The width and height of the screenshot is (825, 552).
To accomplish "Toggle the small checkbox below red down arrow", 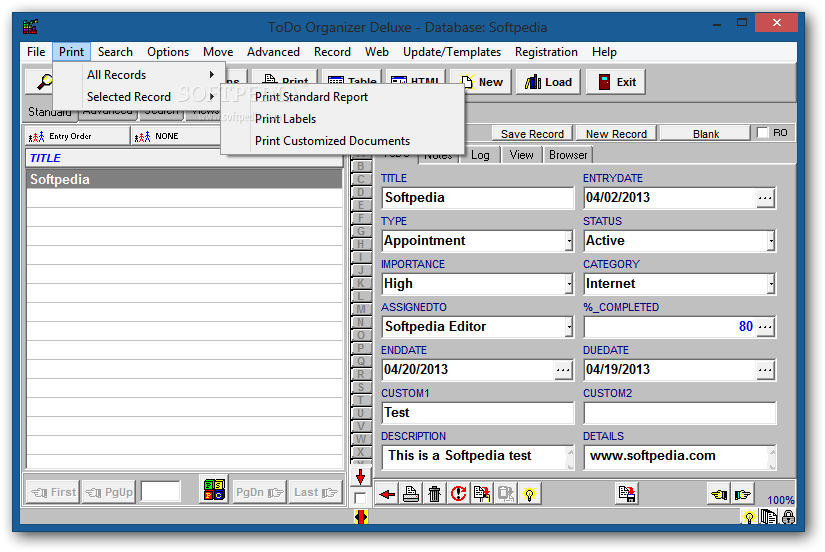I will (360, 498).
